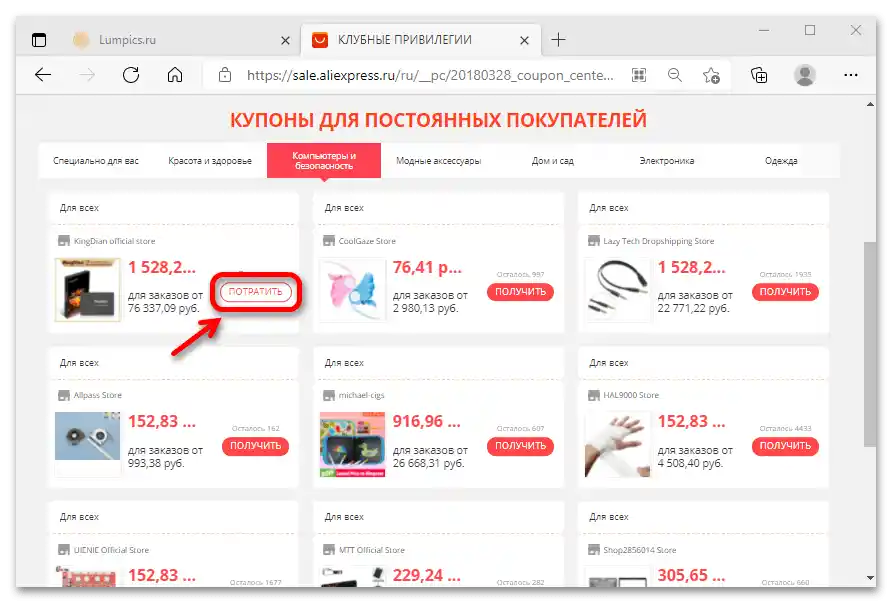Select the Красота и здоровье category tab

tap(210, 161)
